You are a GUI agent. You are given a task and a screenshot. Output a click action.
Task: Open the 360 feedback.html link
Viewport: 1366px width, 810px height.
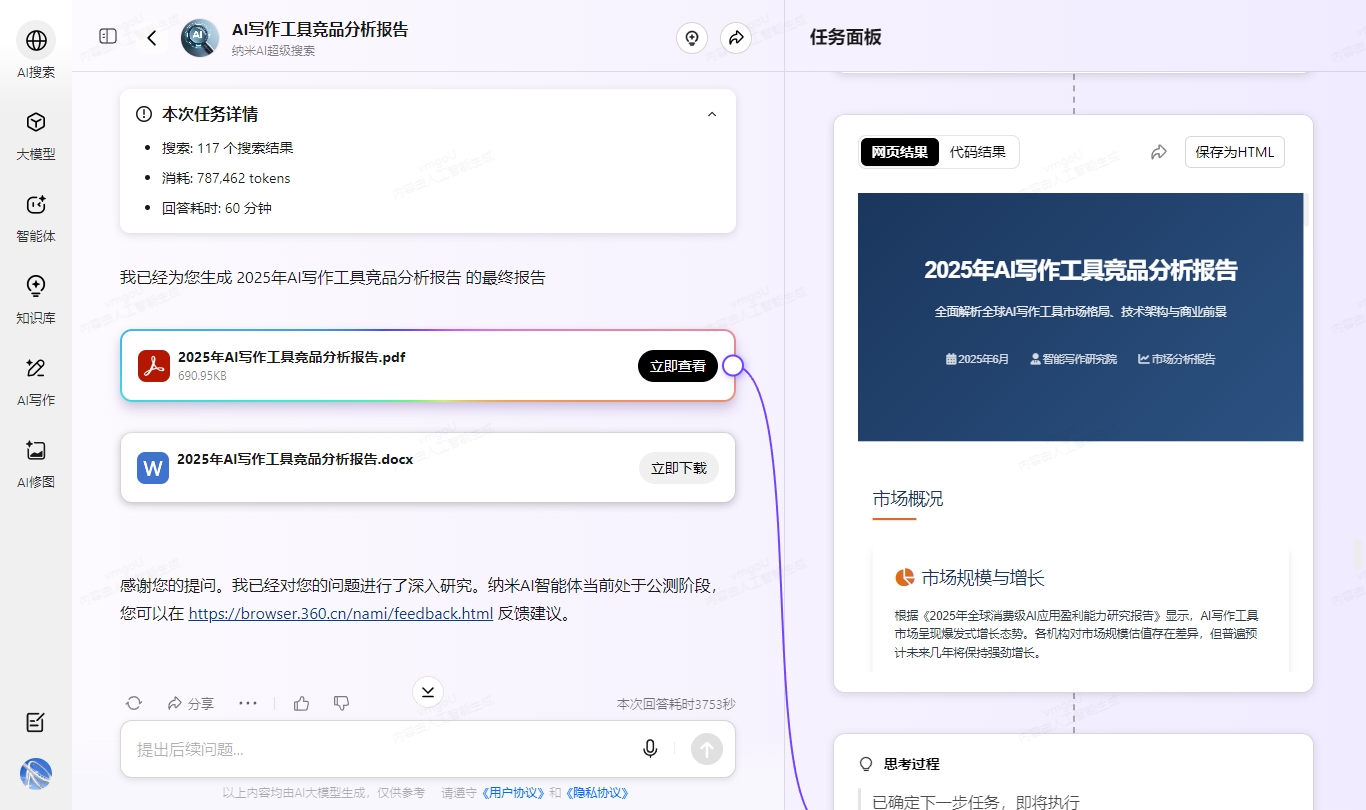click(x=341, y=614)
